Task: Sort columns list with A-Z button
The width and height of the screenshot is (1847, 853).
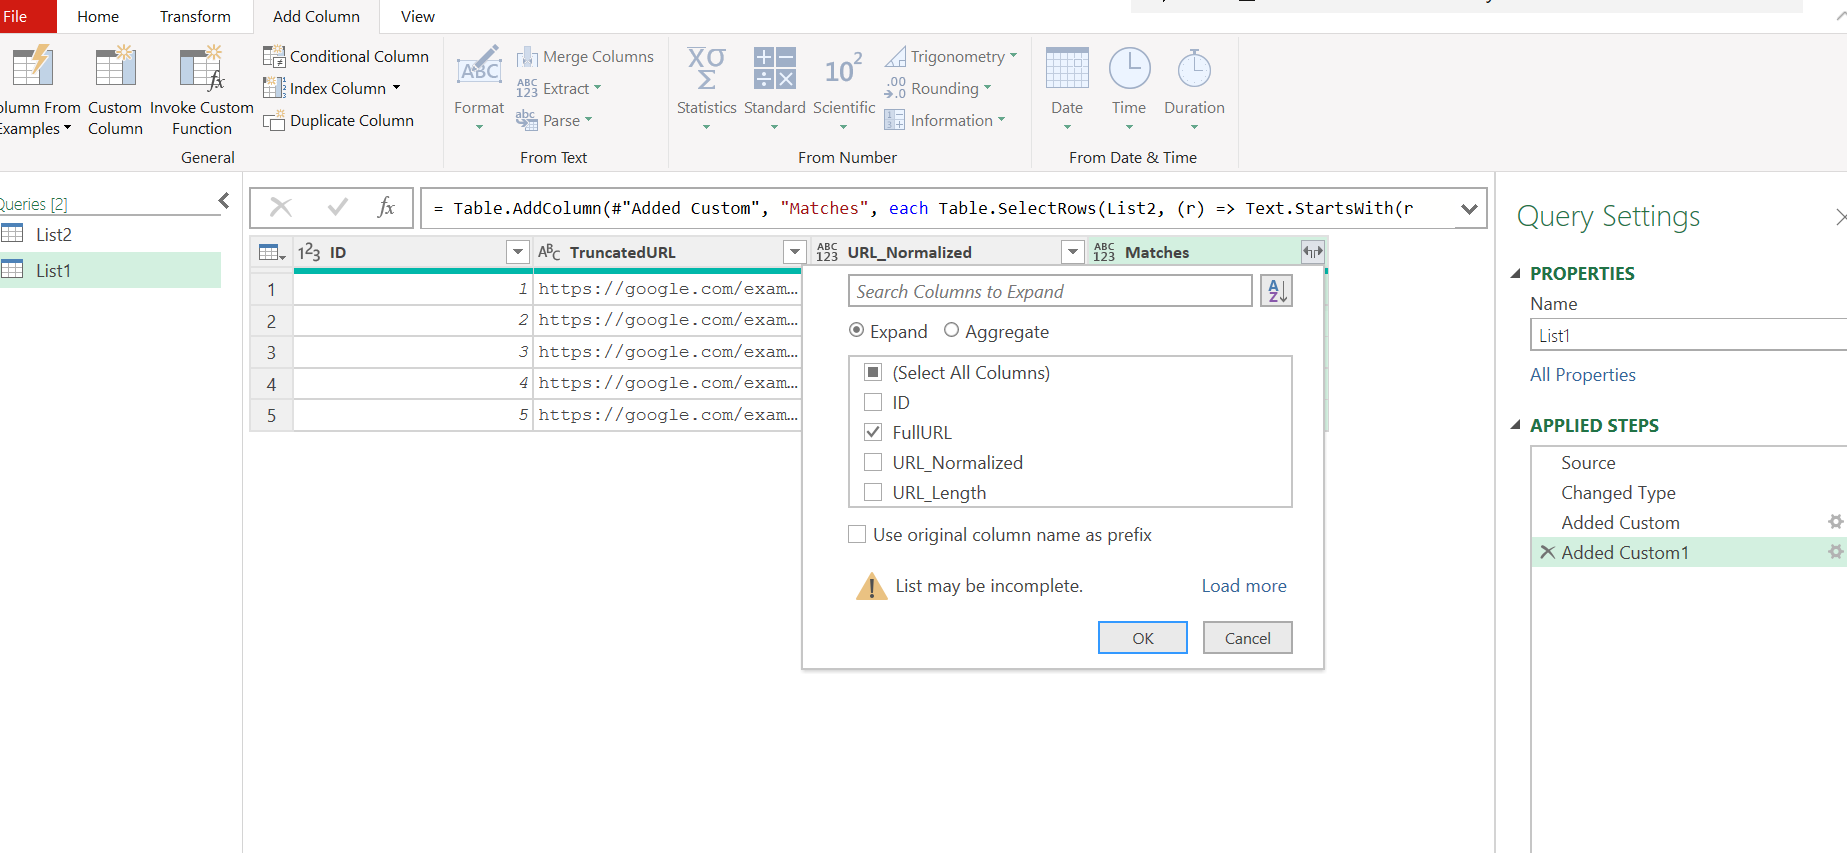Action: 1277,291
